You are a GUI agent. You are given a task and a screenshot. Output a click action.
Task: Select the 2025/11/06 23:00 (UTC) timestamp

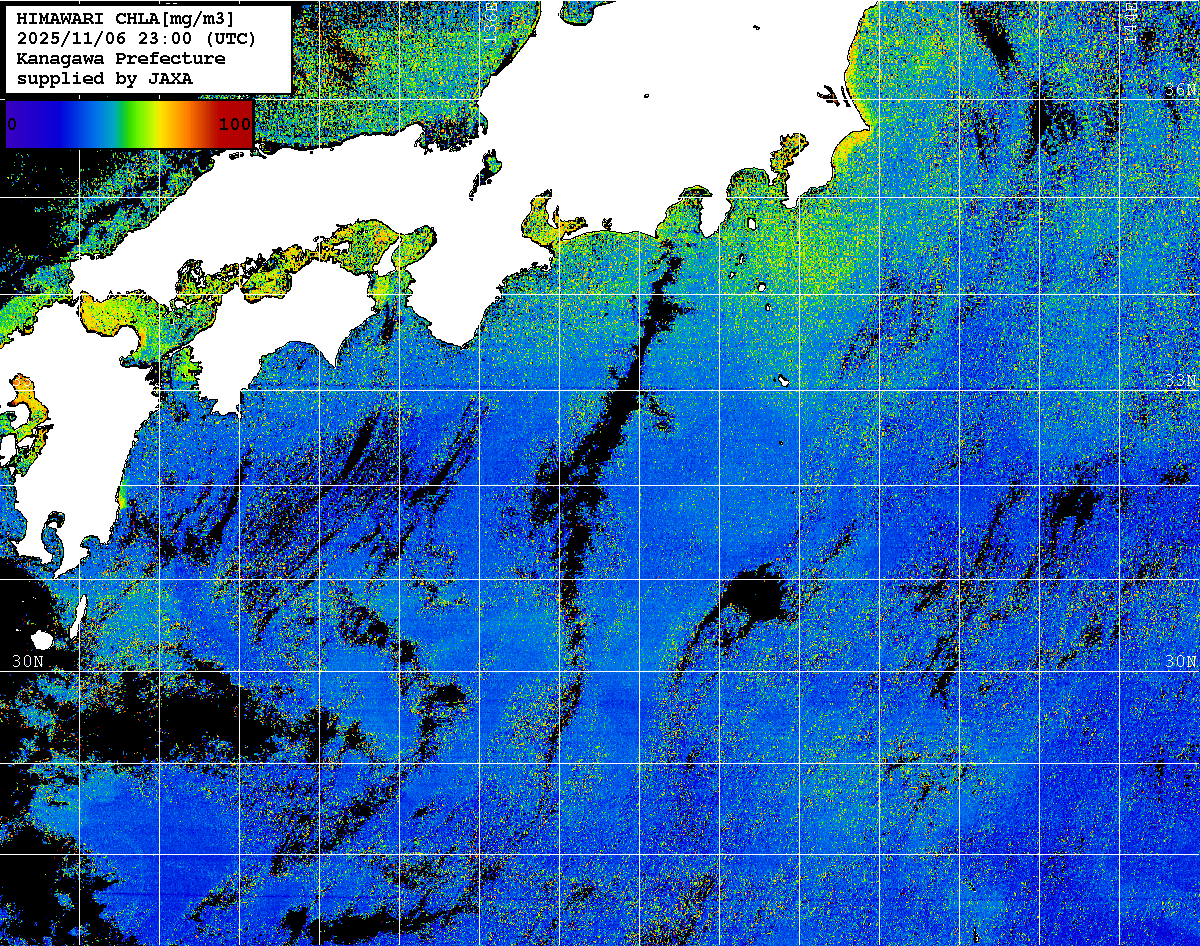coord(136,39)
